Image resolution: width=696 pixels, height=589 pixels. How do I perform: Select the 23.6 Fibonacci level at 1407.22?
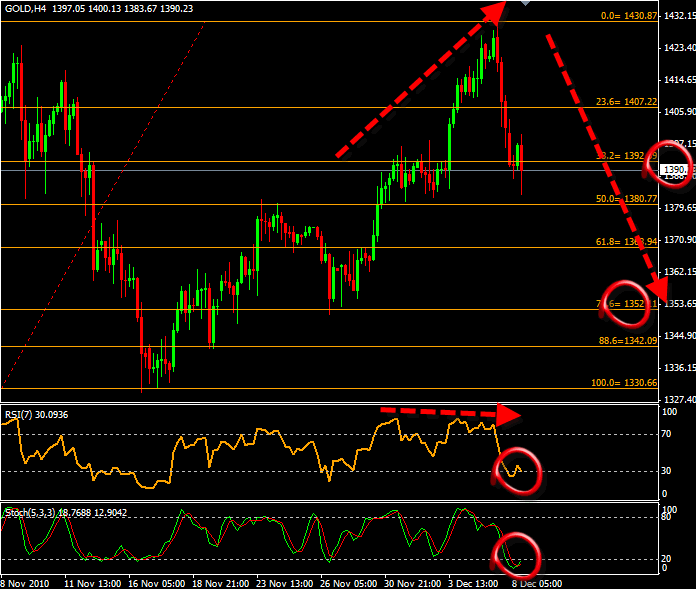coord(627,102)
